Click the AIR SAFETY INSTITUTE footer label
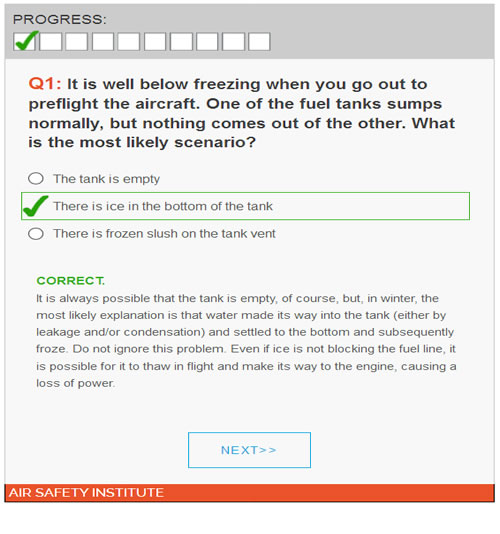Viewport: 500px width, 534px height. point(87,493)
